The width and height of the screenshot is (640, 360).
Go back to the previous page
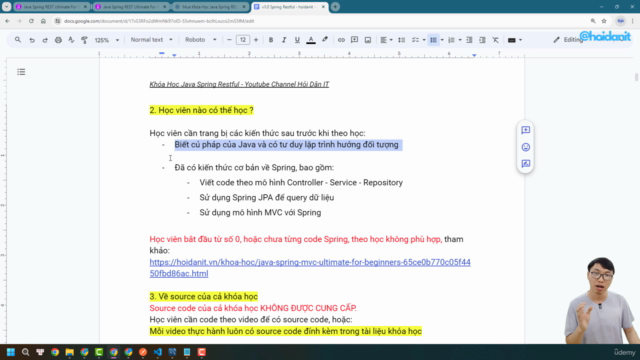tap(7, 21)
